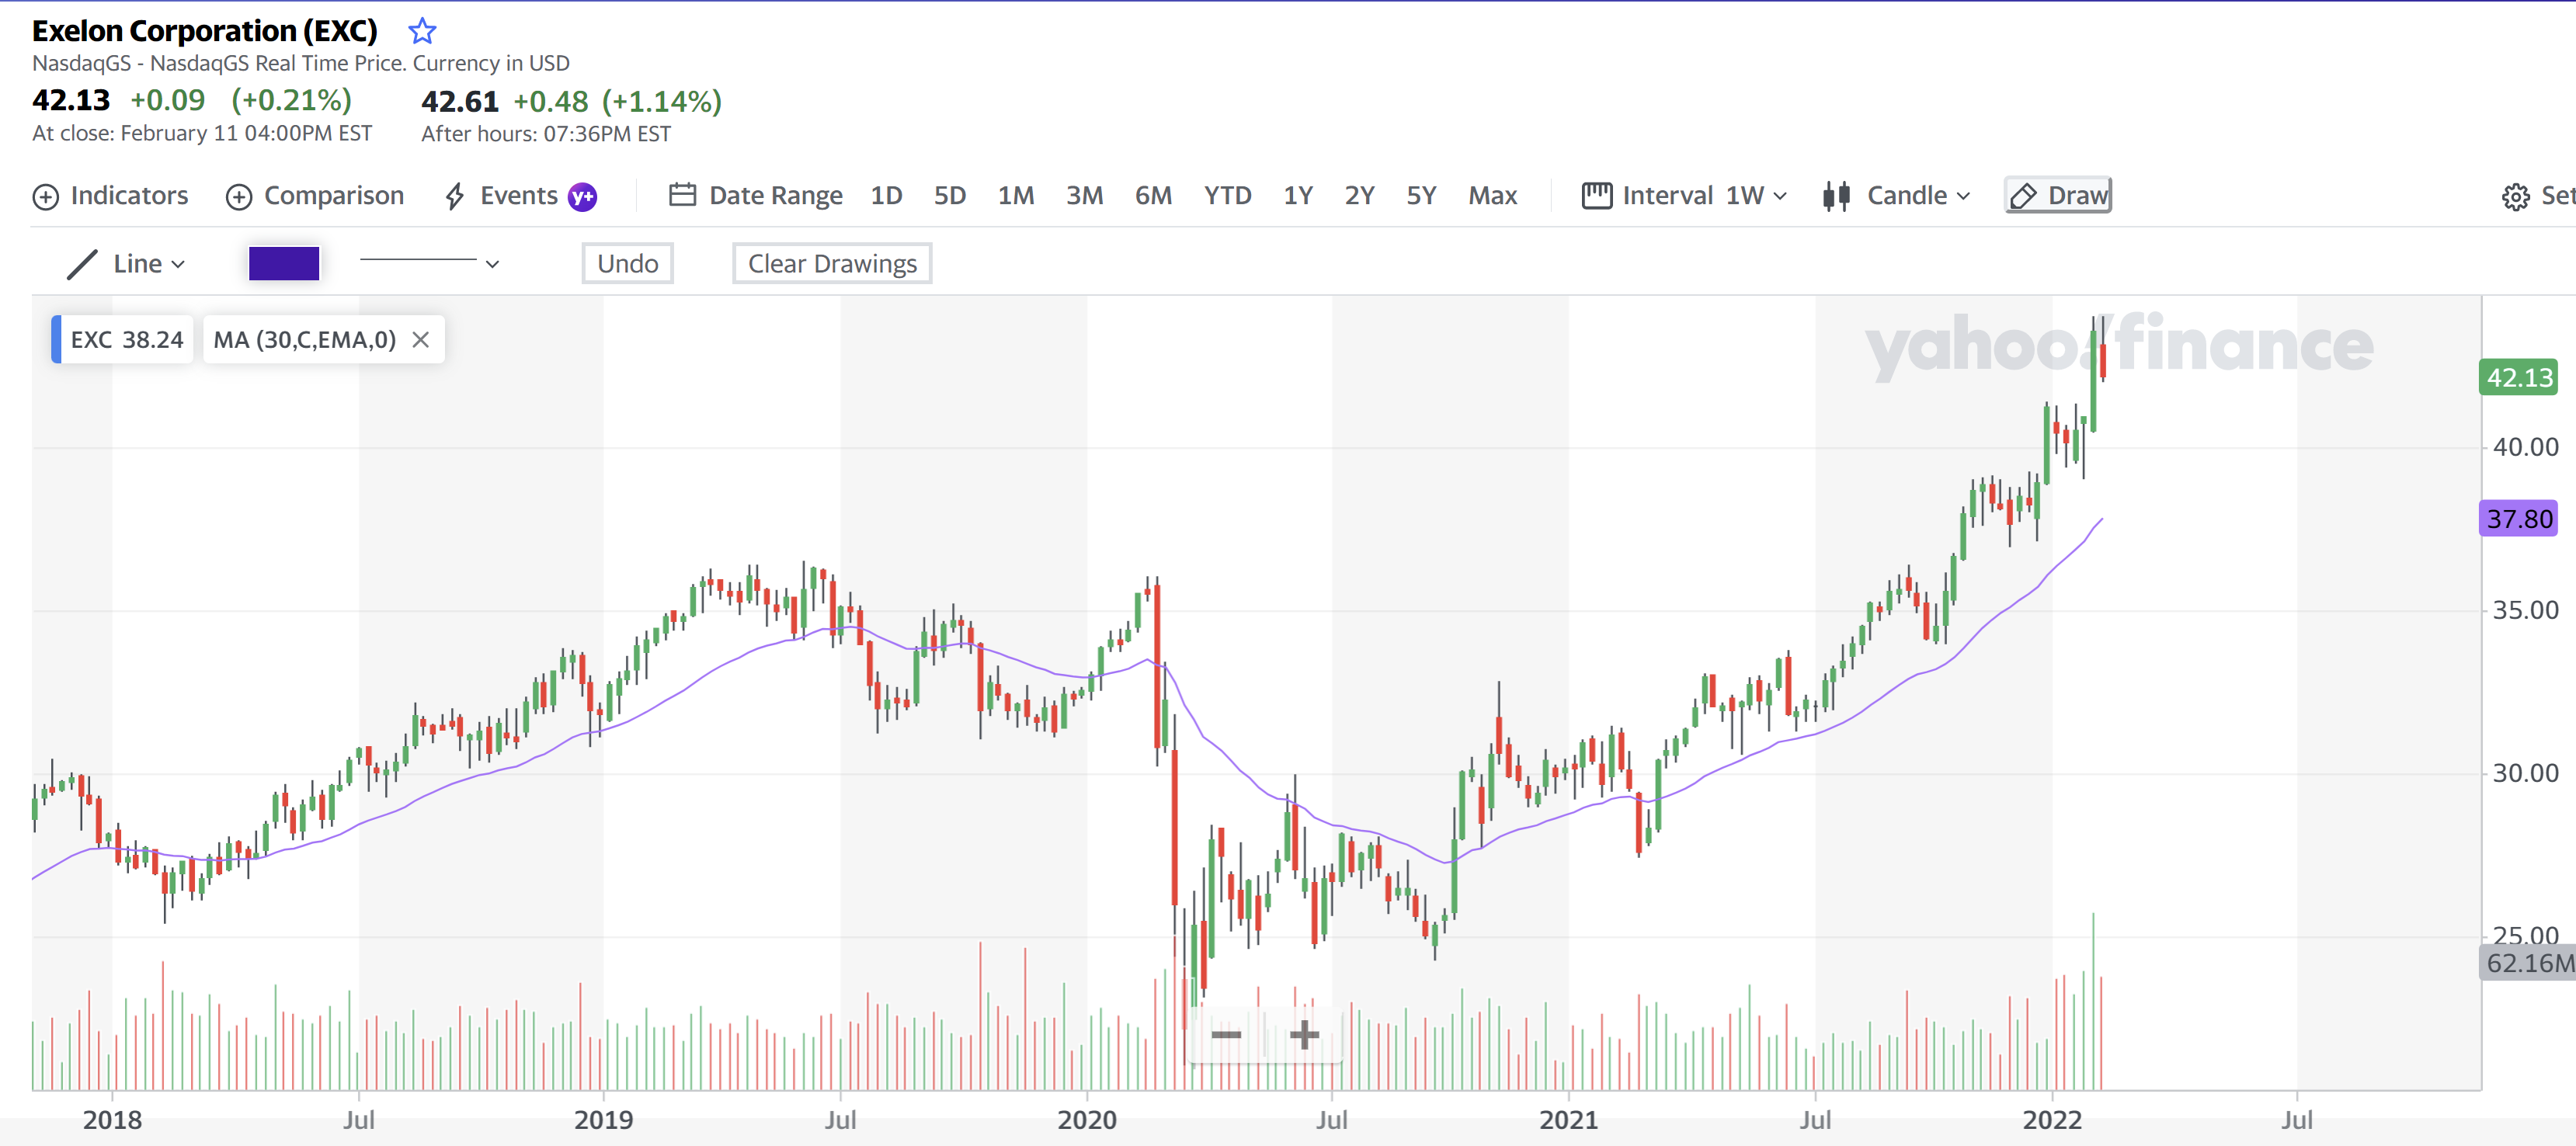Toggle the Draw mode button

click(x=2058, y=196)
